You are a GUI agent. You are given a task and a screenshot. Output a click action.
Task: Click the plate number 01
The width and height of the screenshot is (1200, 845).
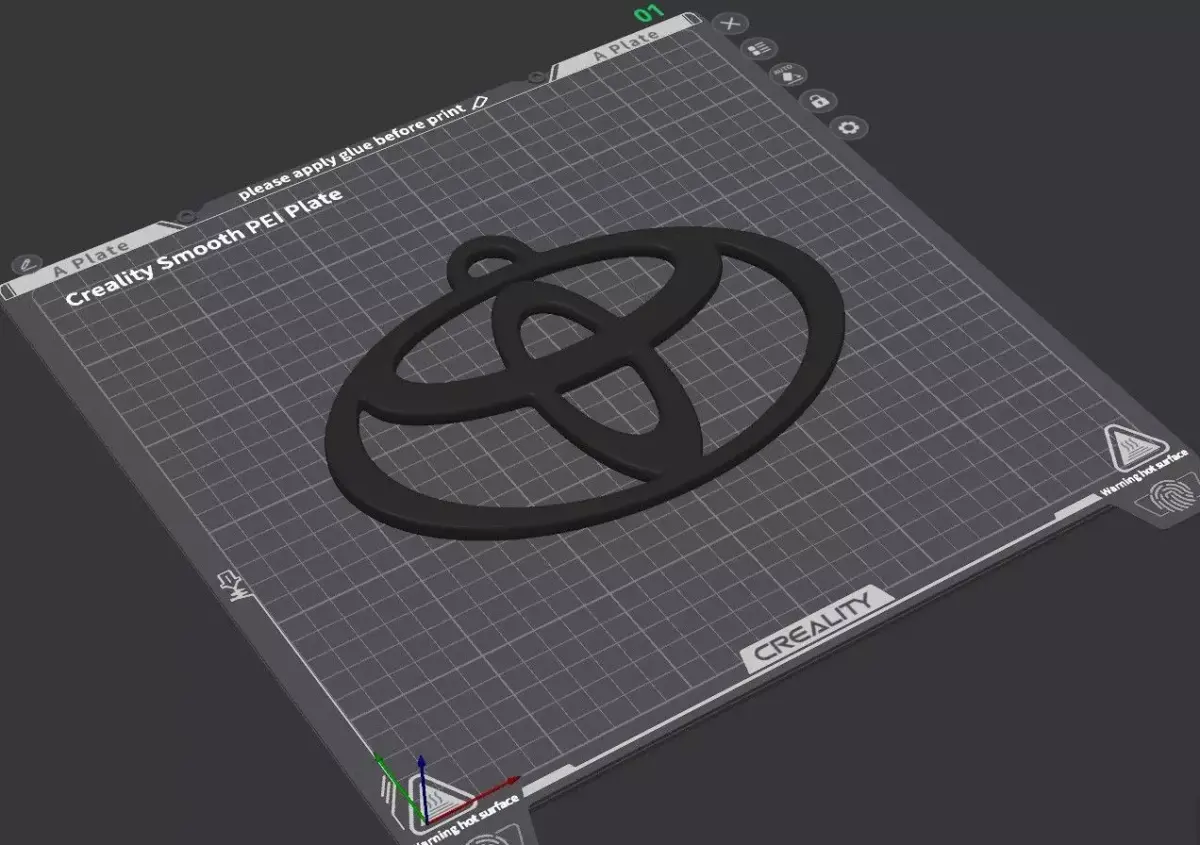point(649,14)
